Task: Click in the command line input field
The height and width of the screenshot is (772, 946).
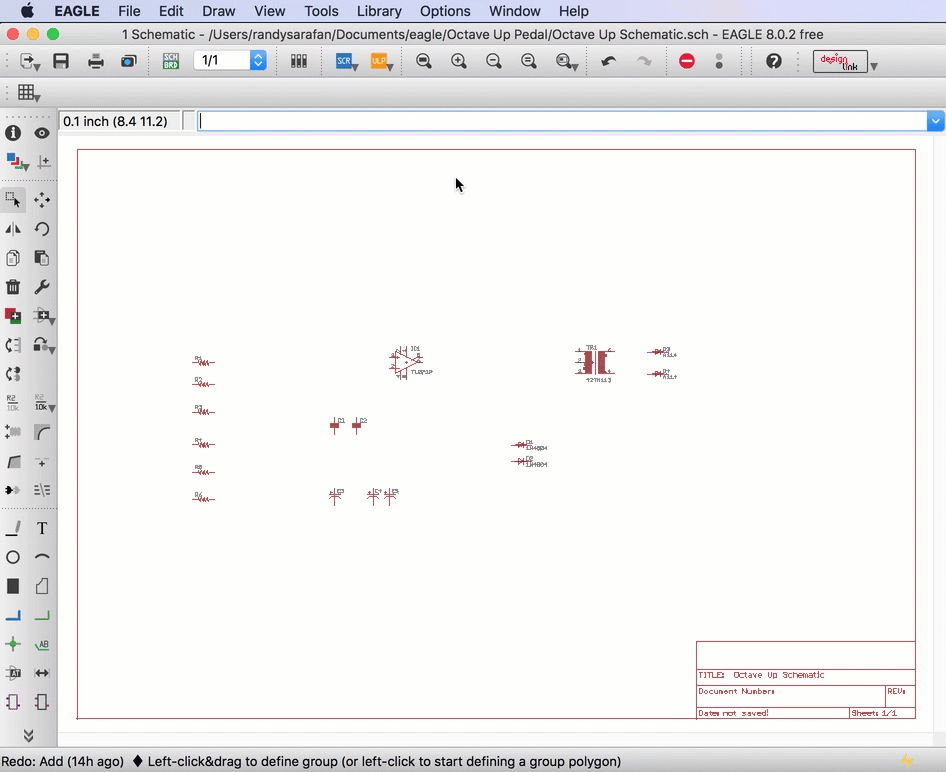Action: point(562,121)
